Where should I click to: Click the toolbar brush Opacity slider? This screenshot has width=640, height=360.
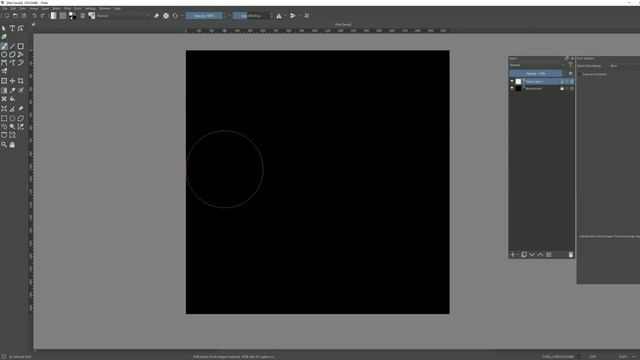(204, 16)
